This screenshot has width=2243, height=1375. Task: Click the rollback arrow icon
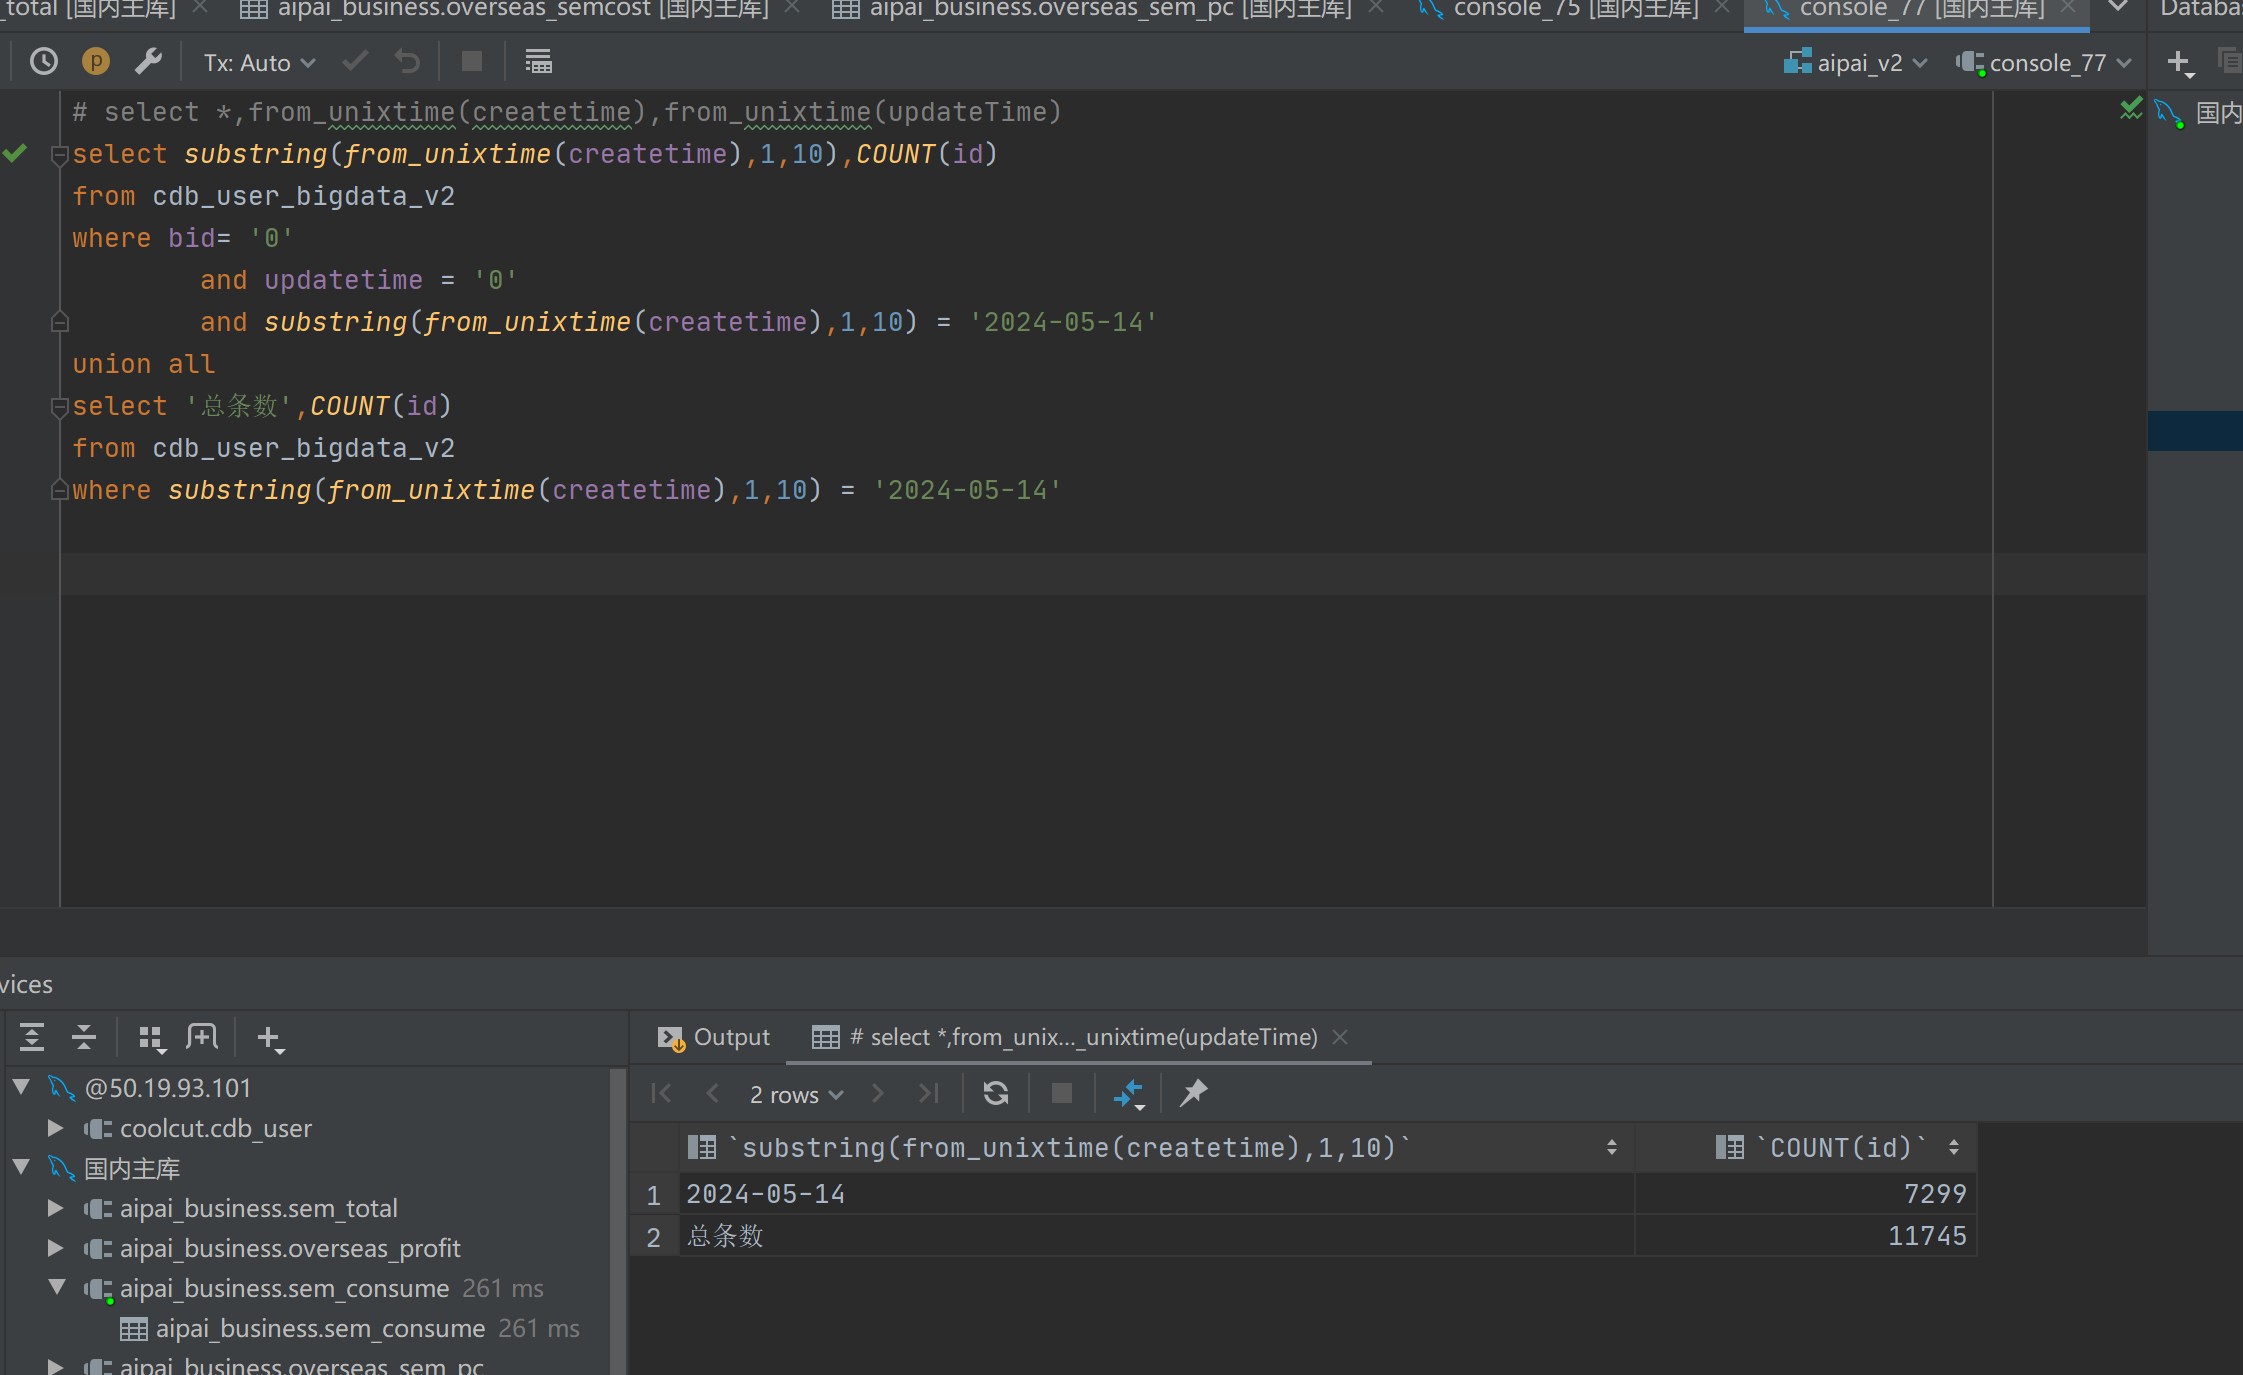point(407,62)
